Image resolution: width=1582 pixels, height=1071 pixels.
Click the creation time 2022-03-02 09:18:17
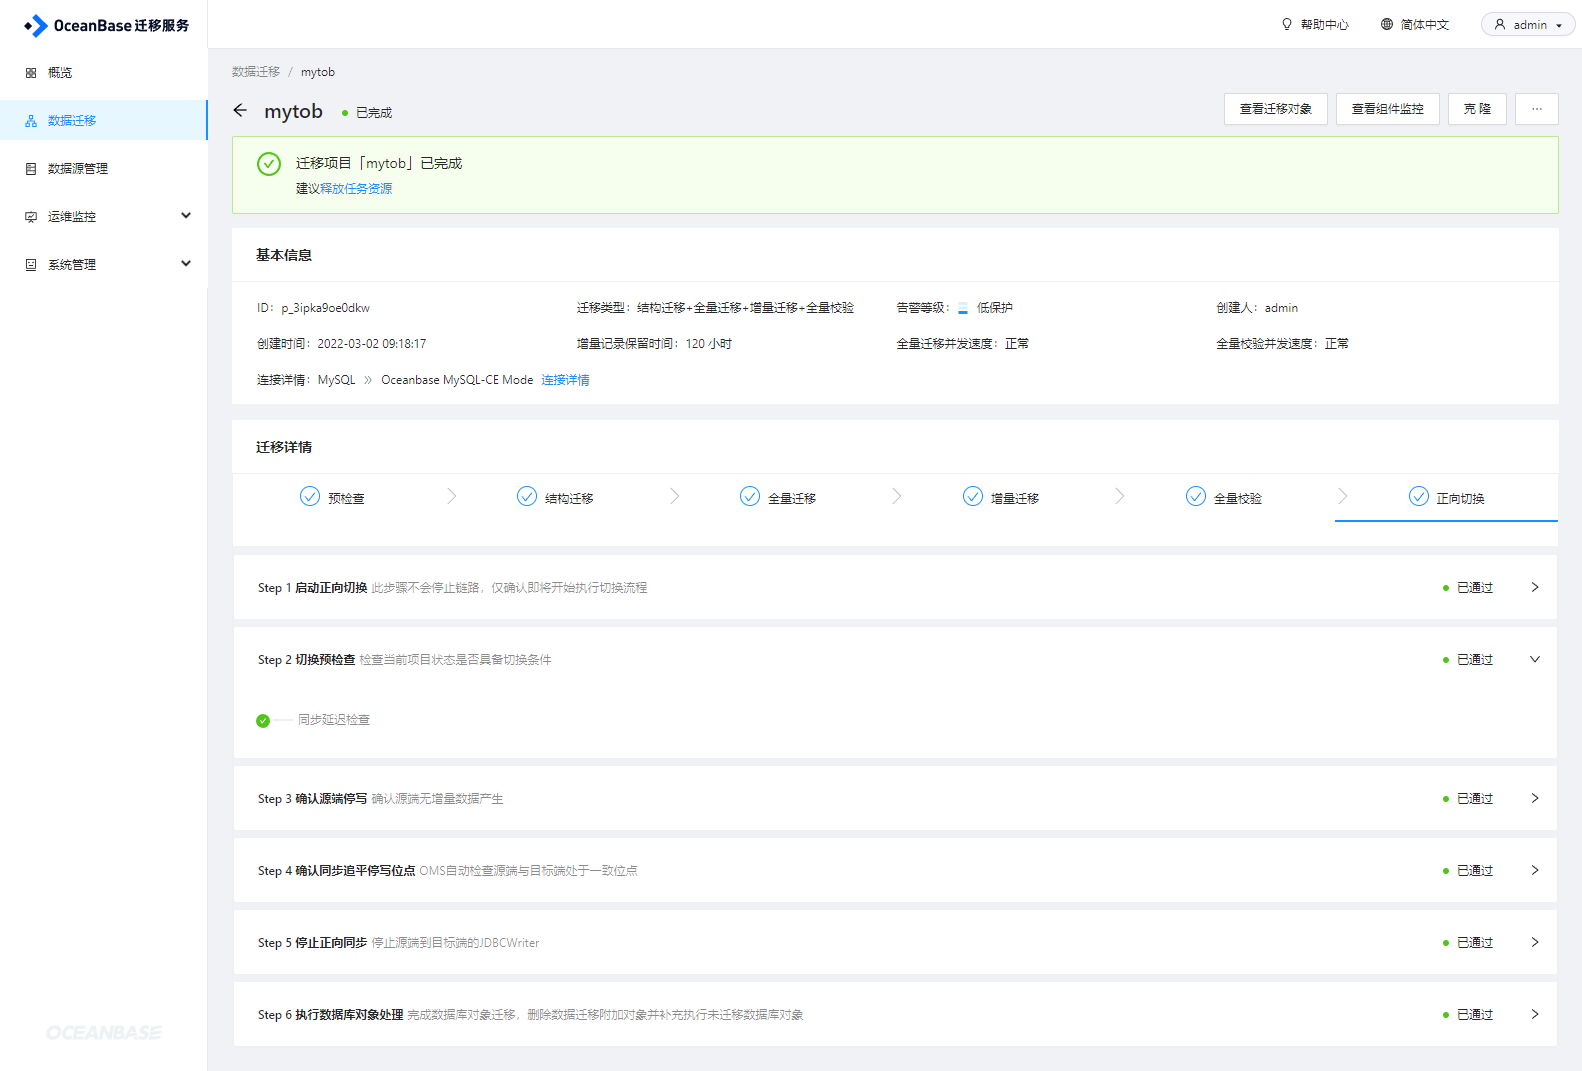pyautogui.click(x=372, y=344)
